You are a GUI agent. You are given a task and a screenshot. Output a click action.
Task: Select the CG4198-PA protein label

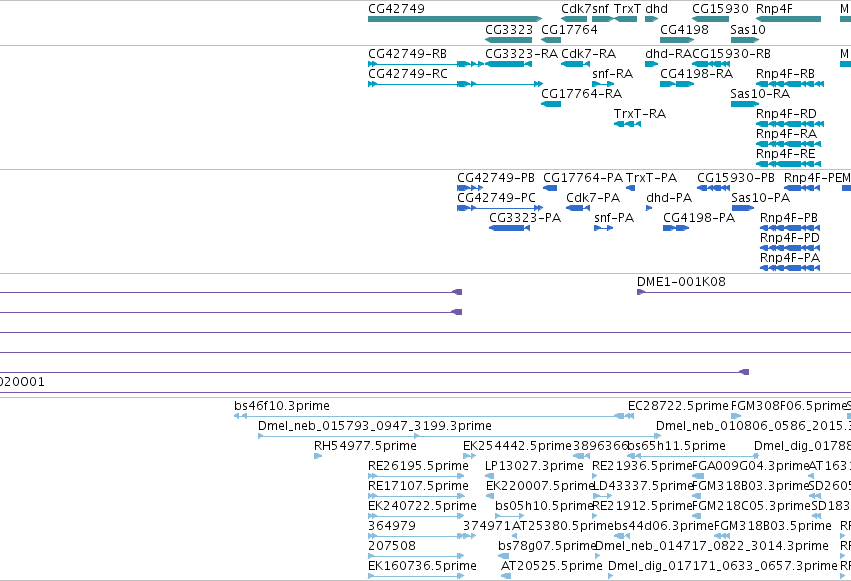point(699,218)
